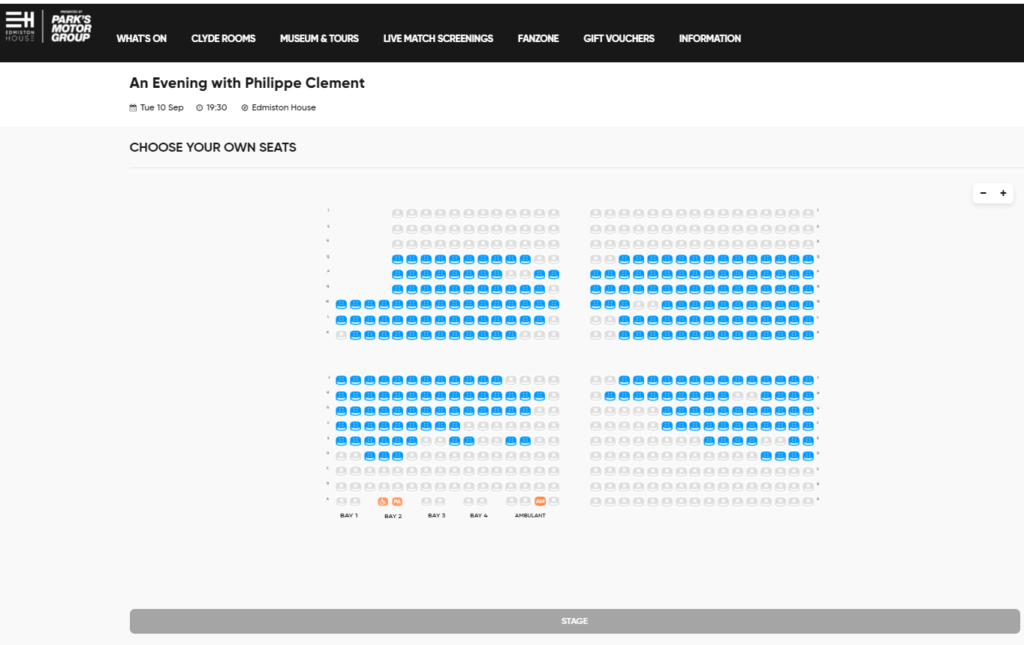Go to Museum & Tours page
Image resolution: width=1024 pixels, height=645 pixels.
(x=319, y=39)
